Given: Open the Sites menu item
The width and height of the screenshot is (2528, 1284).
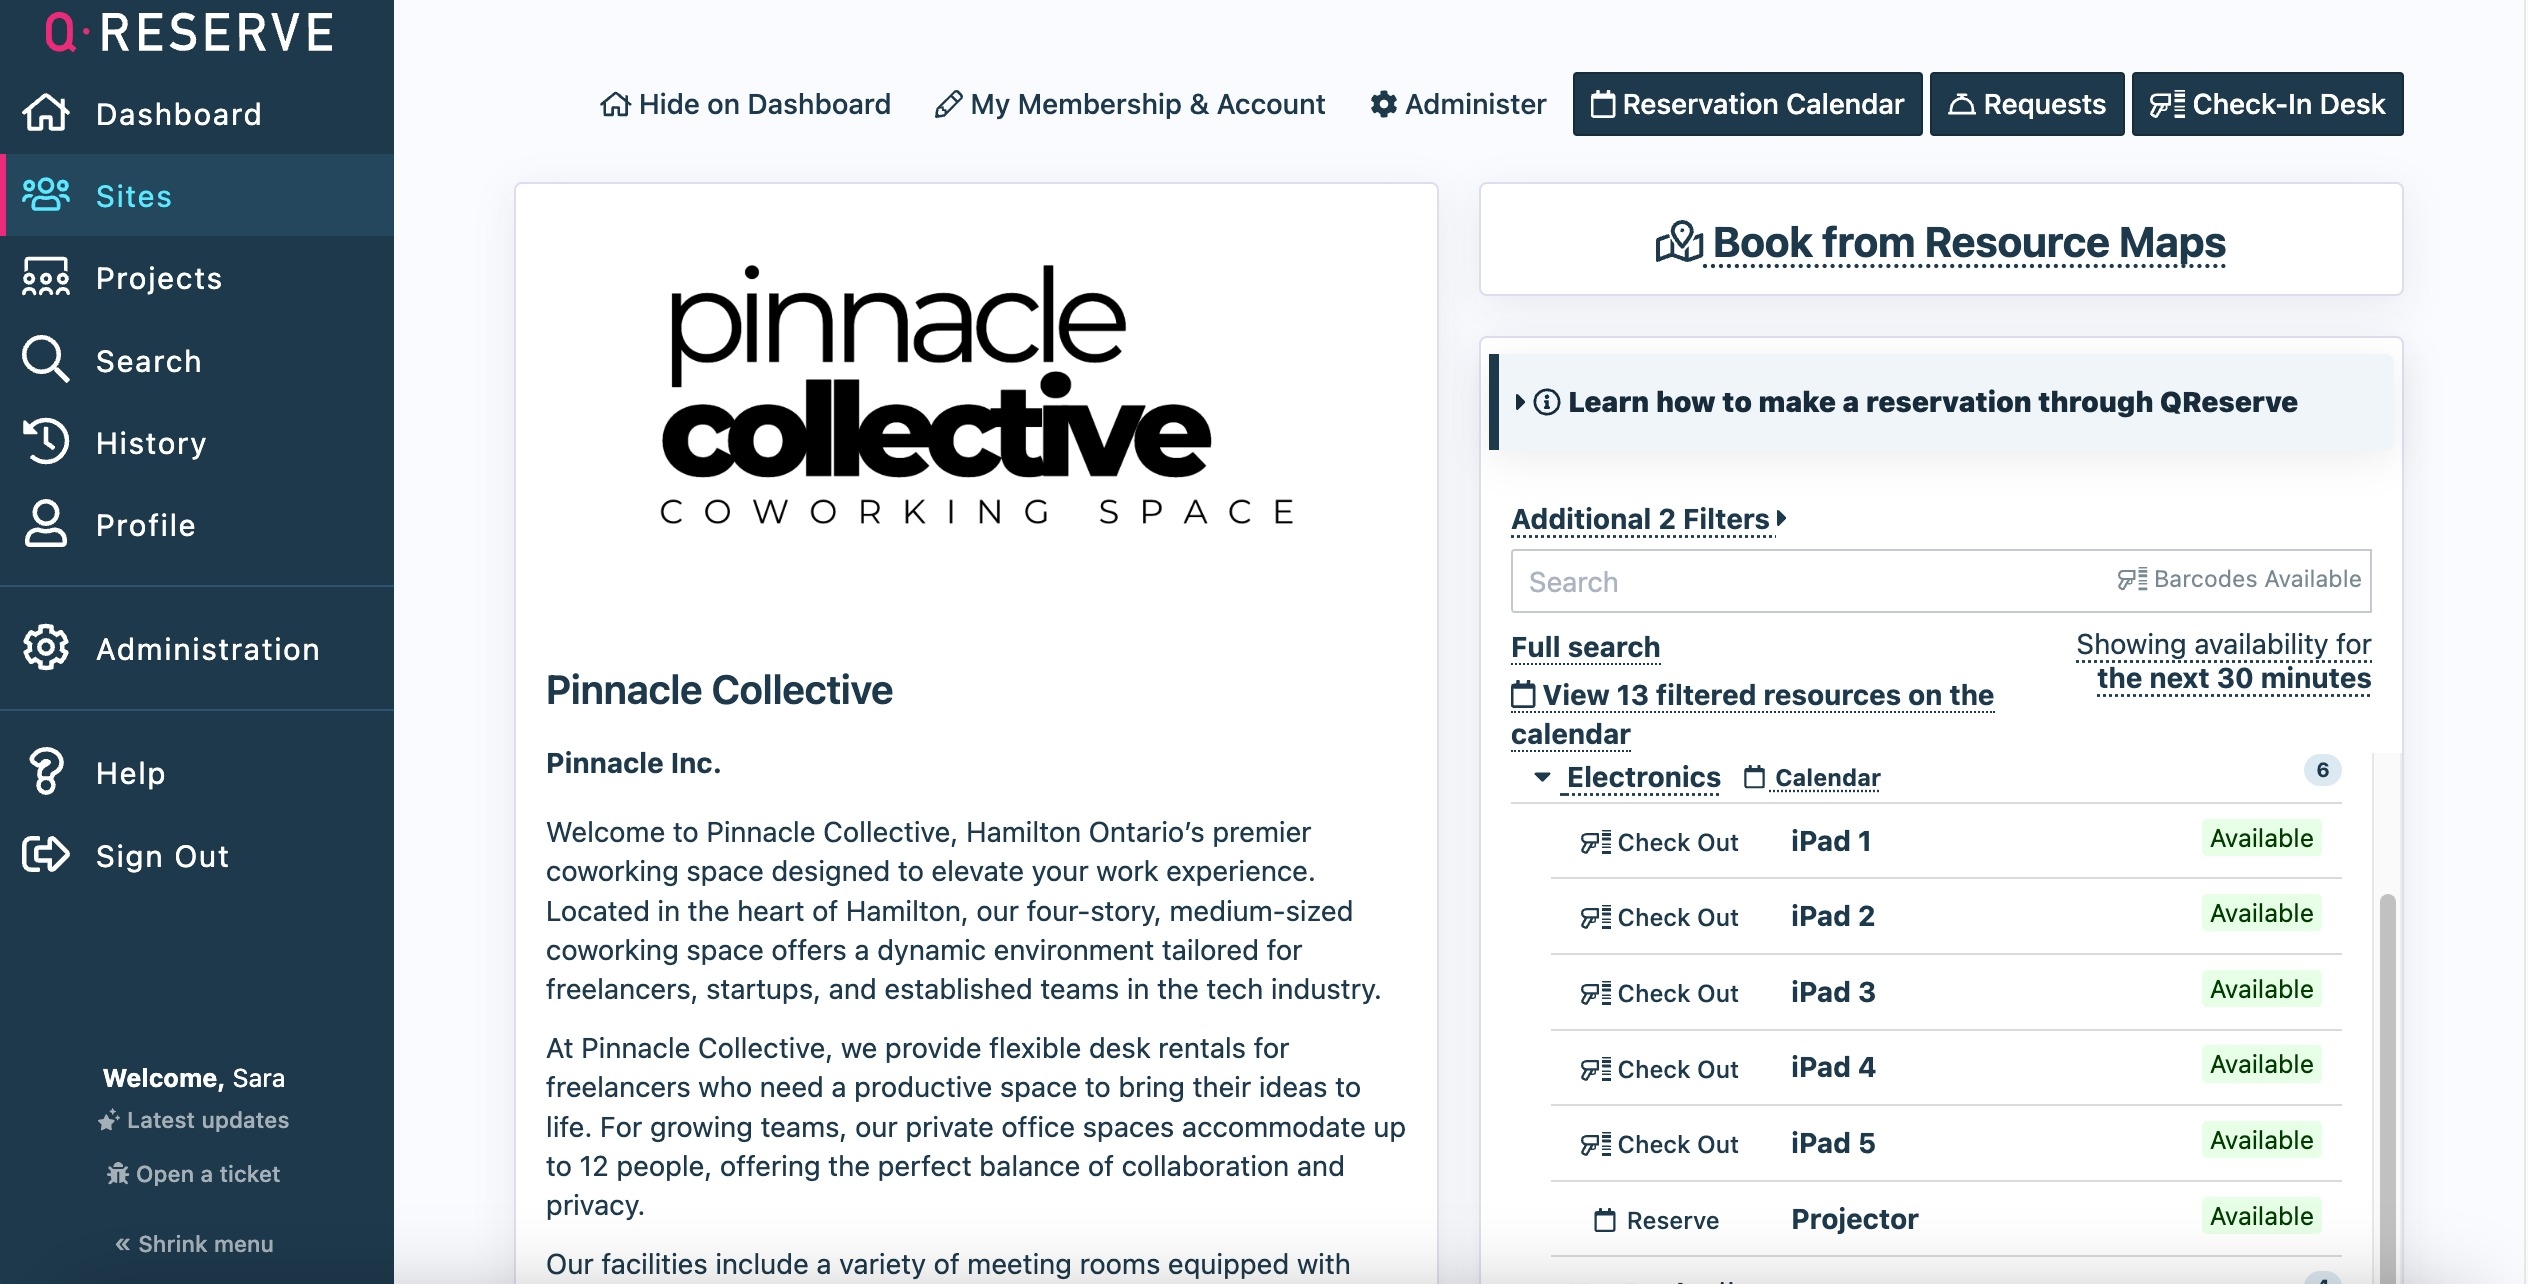Looking at the screenshot, I should (x=133, y=196).
